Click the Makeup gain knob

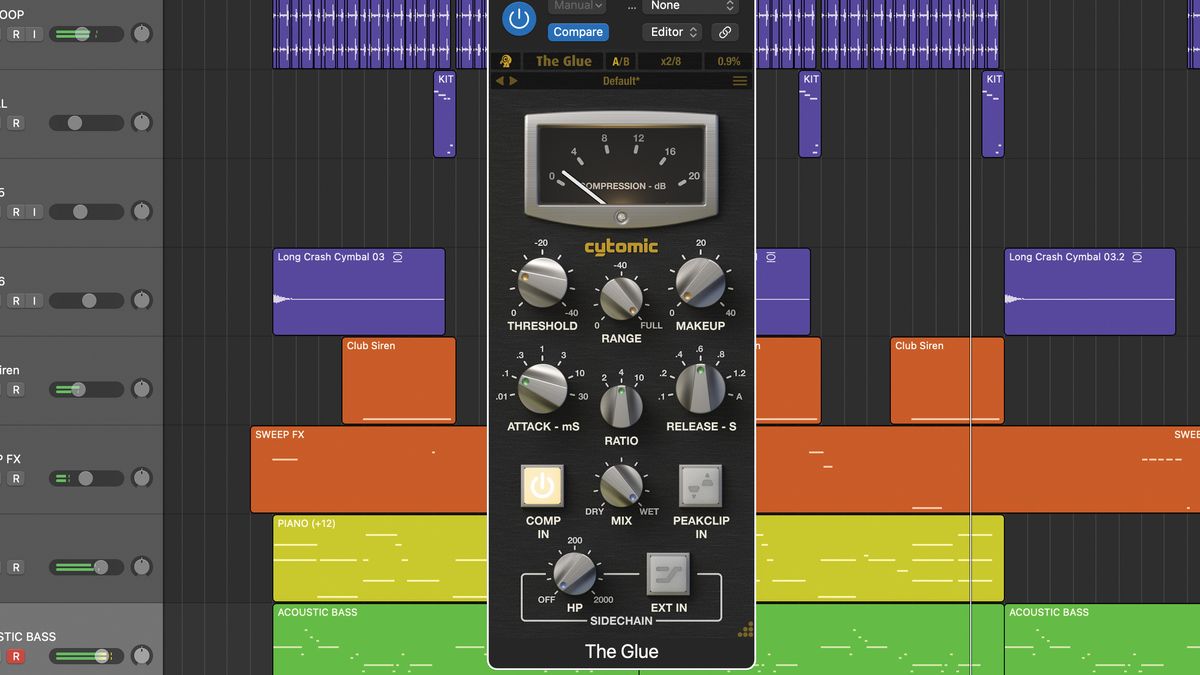click(x=700, y=282)
